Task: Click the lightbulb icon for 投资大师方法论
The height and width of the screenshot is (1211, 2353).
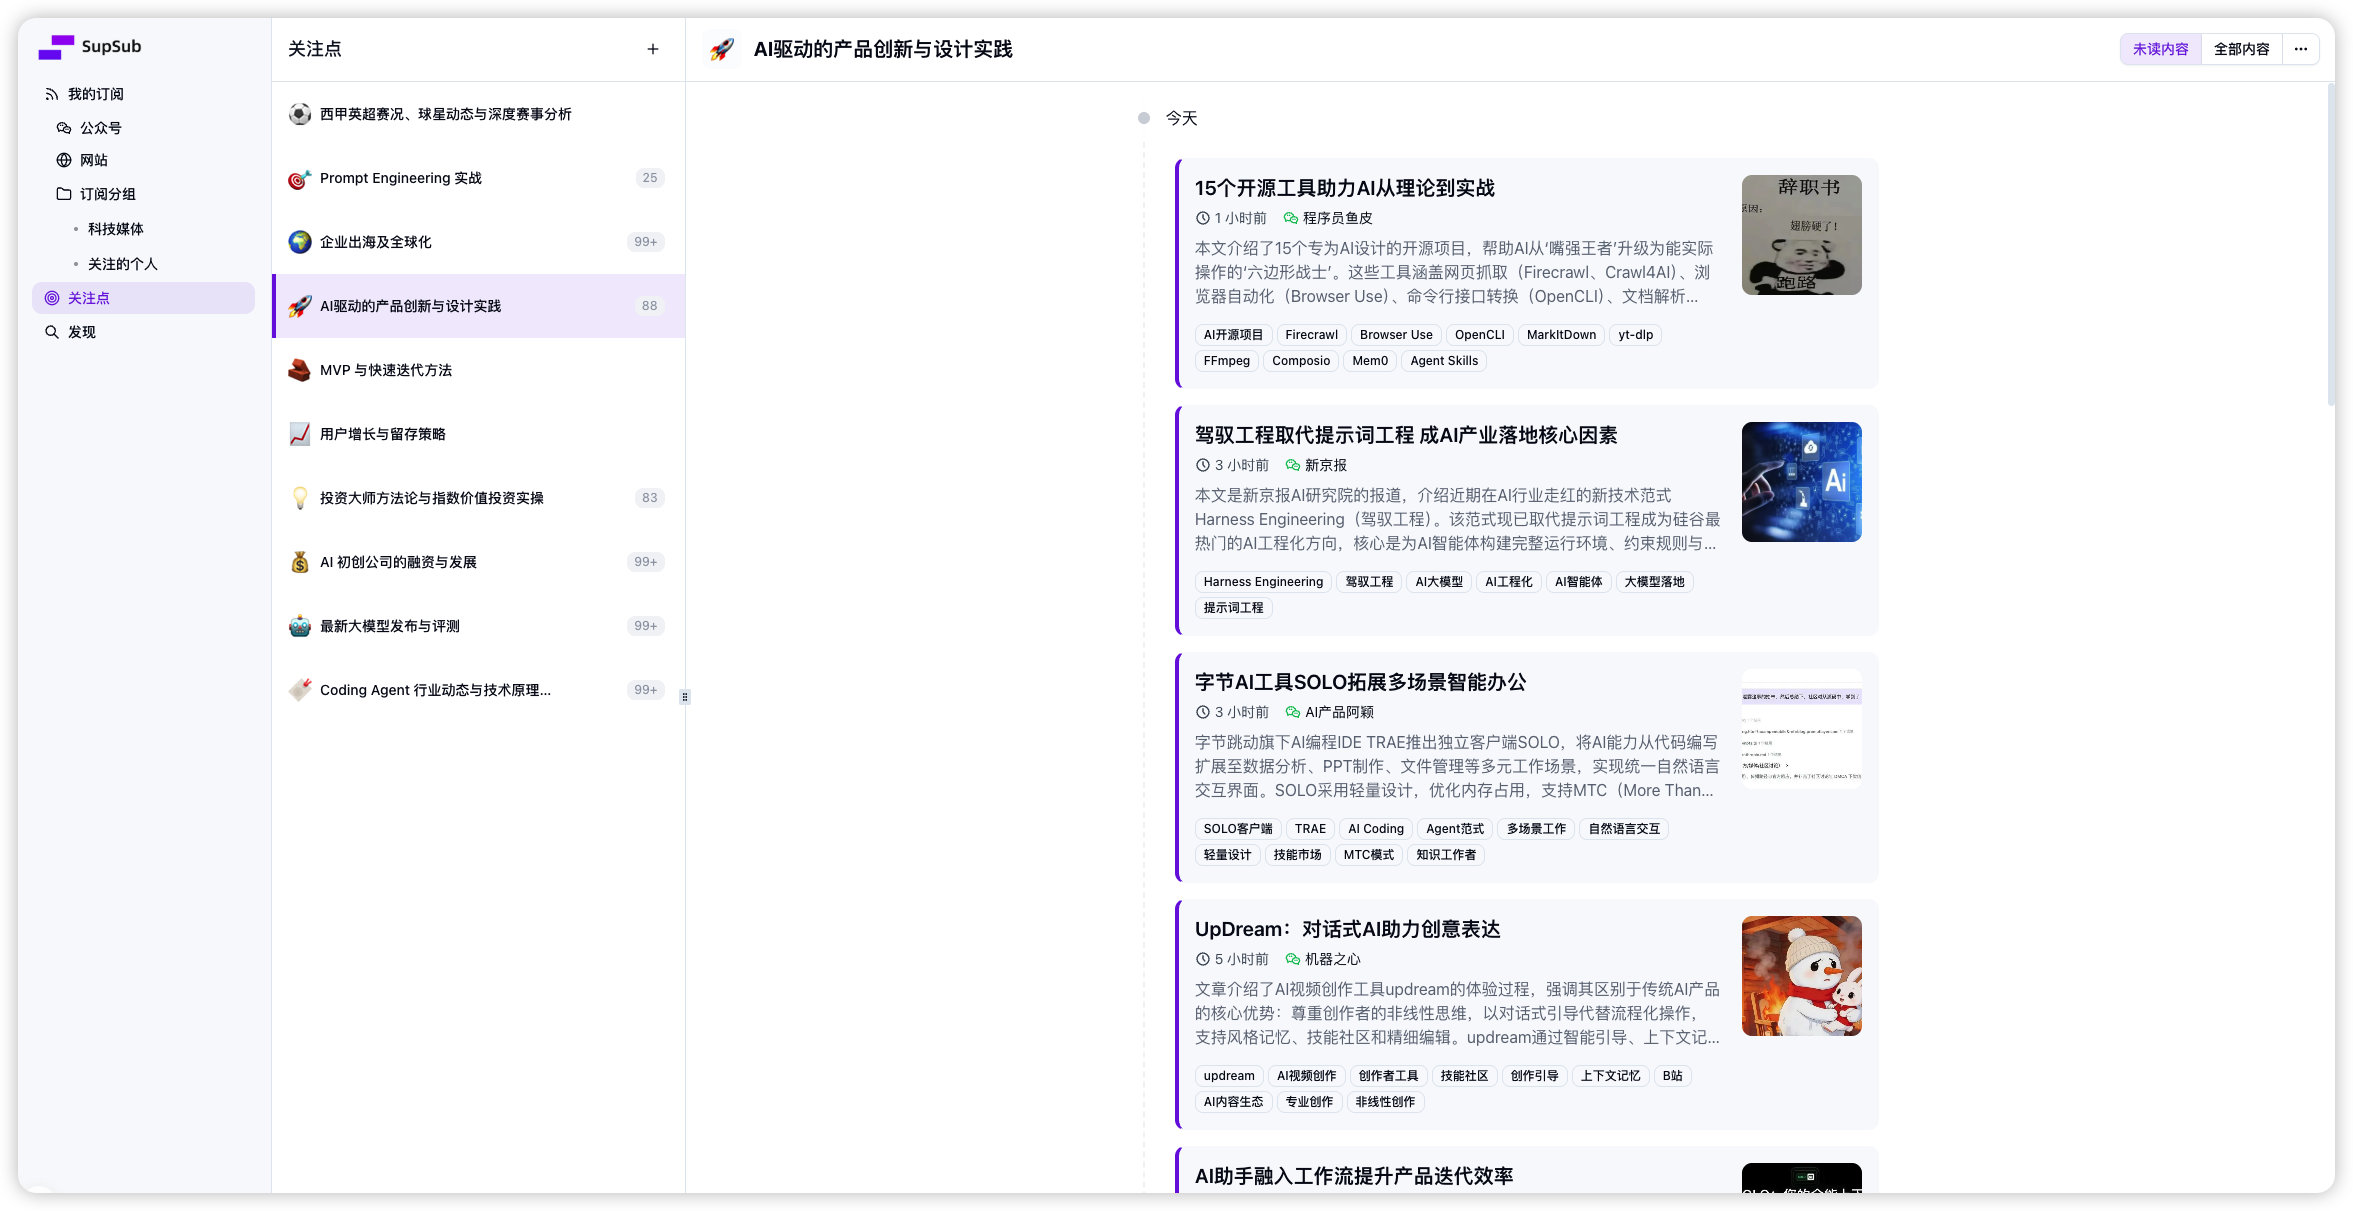Action: 300,498
